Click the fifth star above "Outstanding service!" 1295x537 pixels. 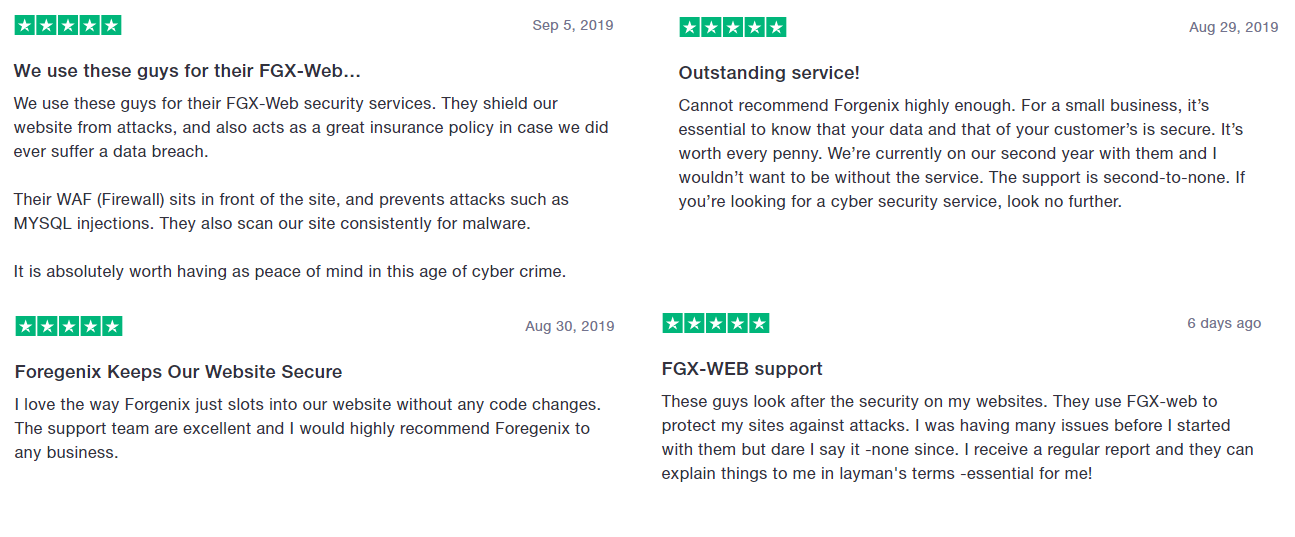(776, 28)
